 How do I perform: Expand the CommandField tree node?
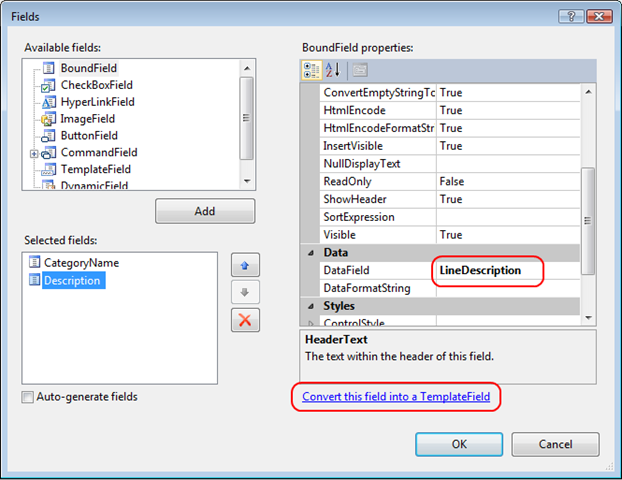(x=35, y=153)
